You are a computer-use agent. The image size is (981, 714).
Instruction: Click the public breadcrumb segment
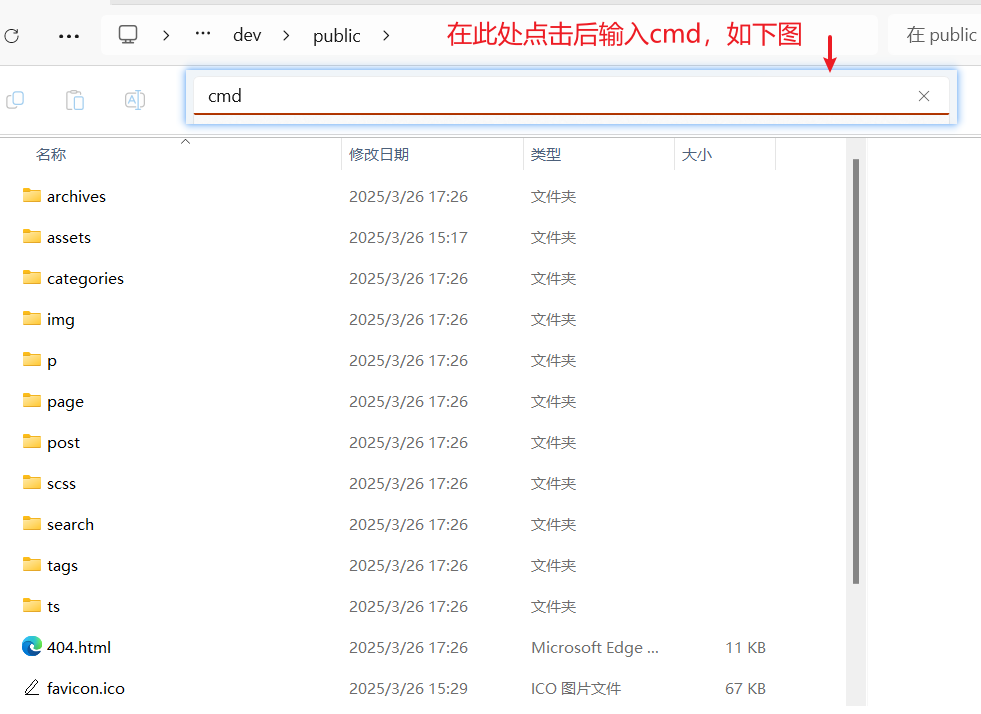pos(336,35)
